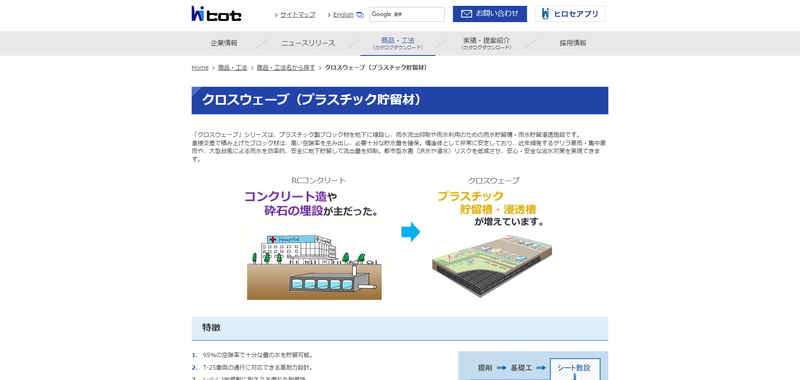800x380 pixels.
Task: Open the 企業情報 menu item
Action: coord(224,43)
